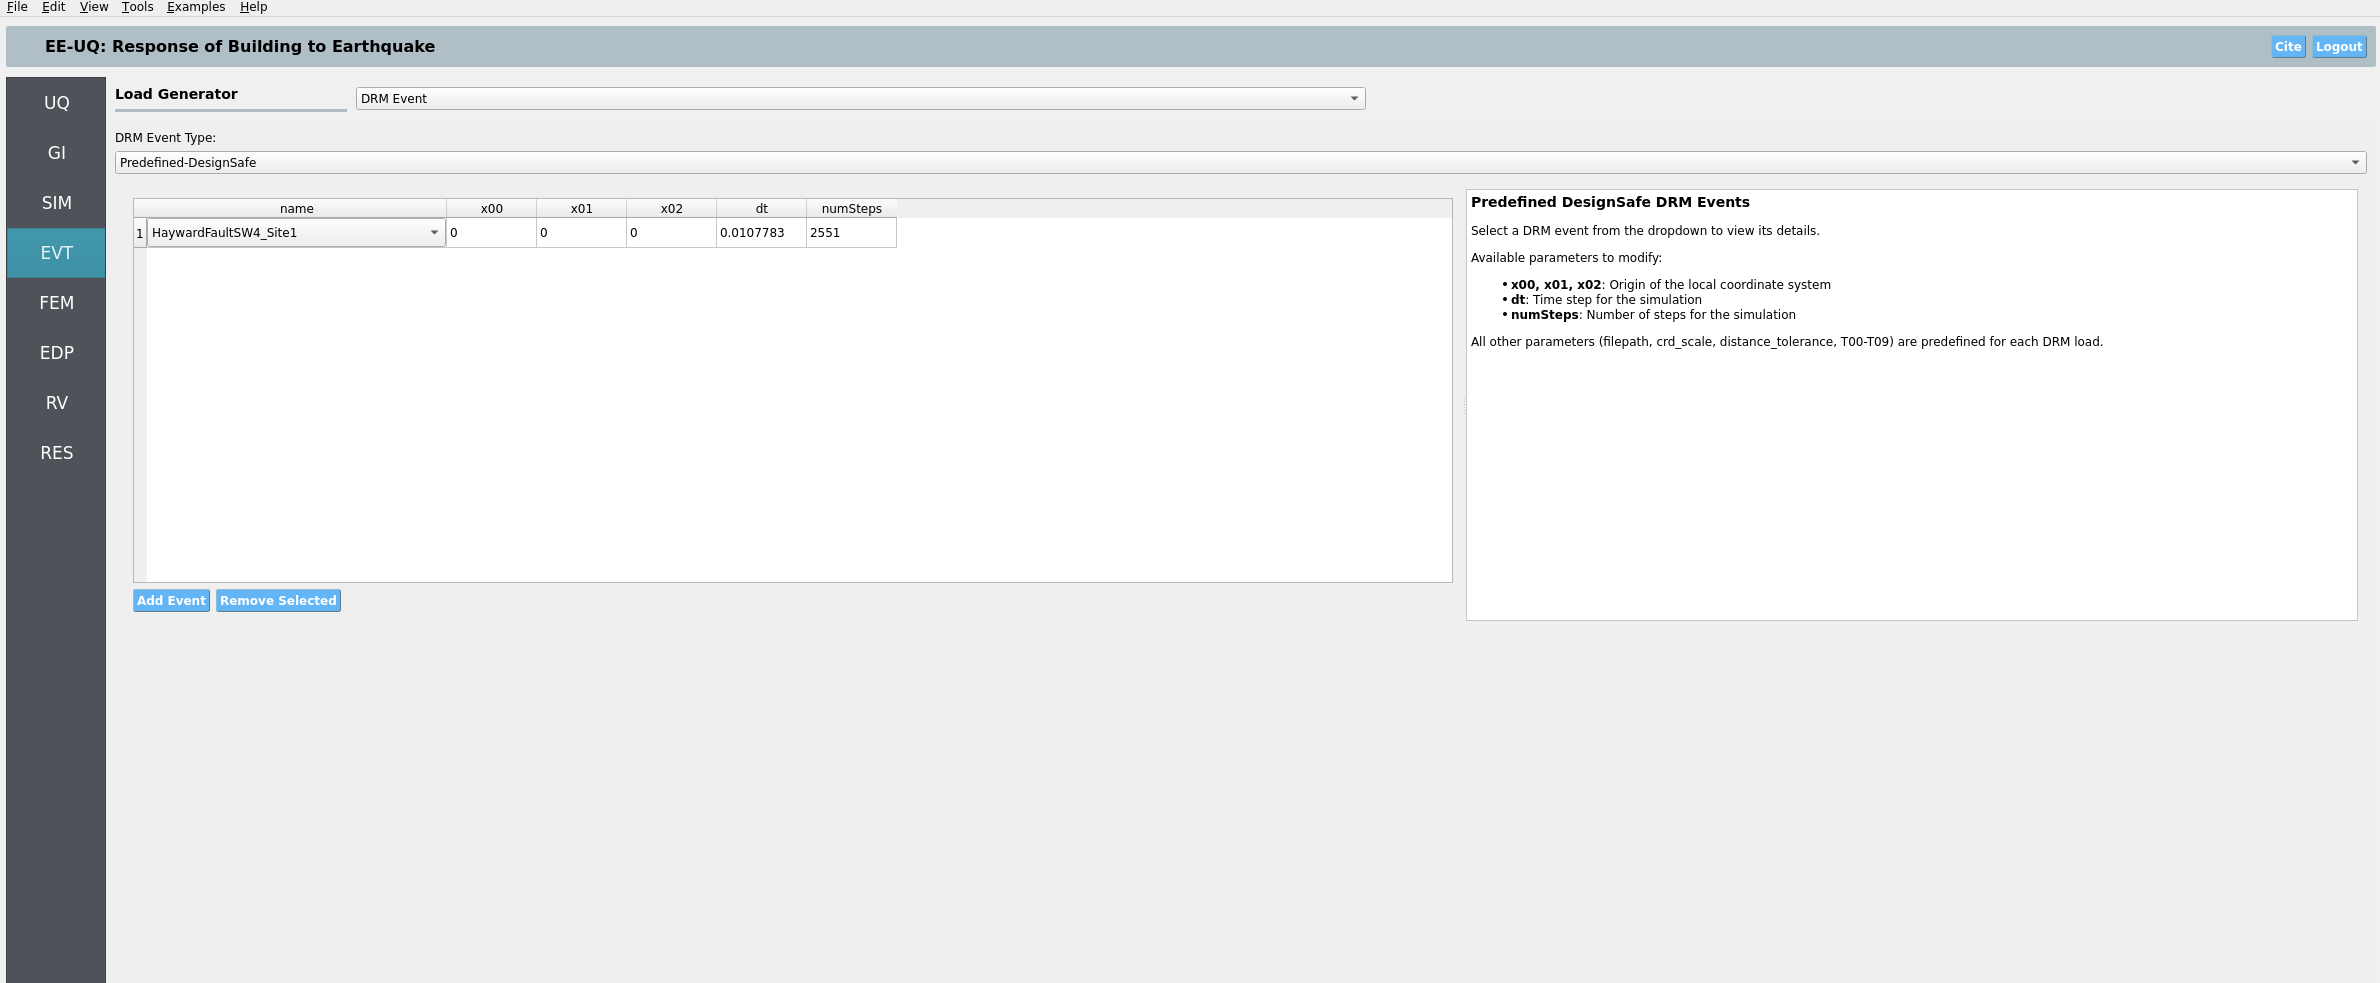Select row 1 header in events table

point(140,233)
